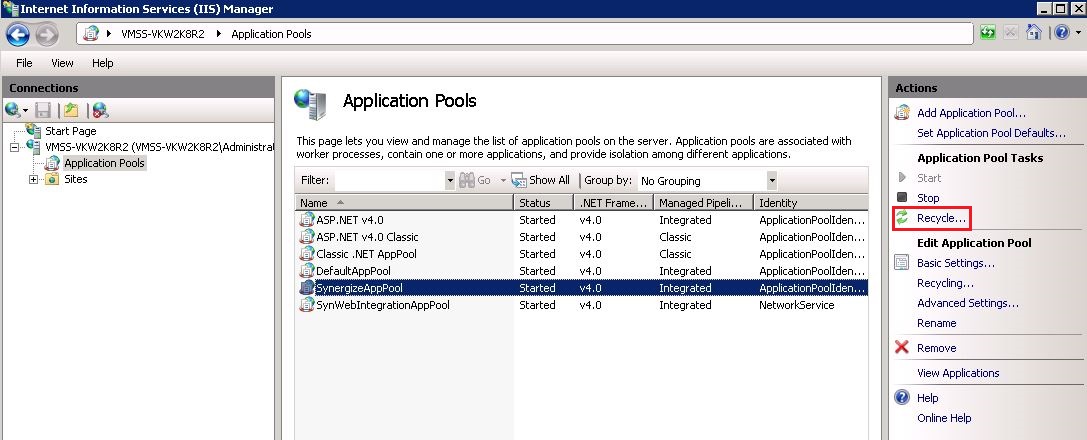Expand the Sites tree node
Viewport: 1087px width, 440px height.
pyautogui.click(x=33, y=179)
